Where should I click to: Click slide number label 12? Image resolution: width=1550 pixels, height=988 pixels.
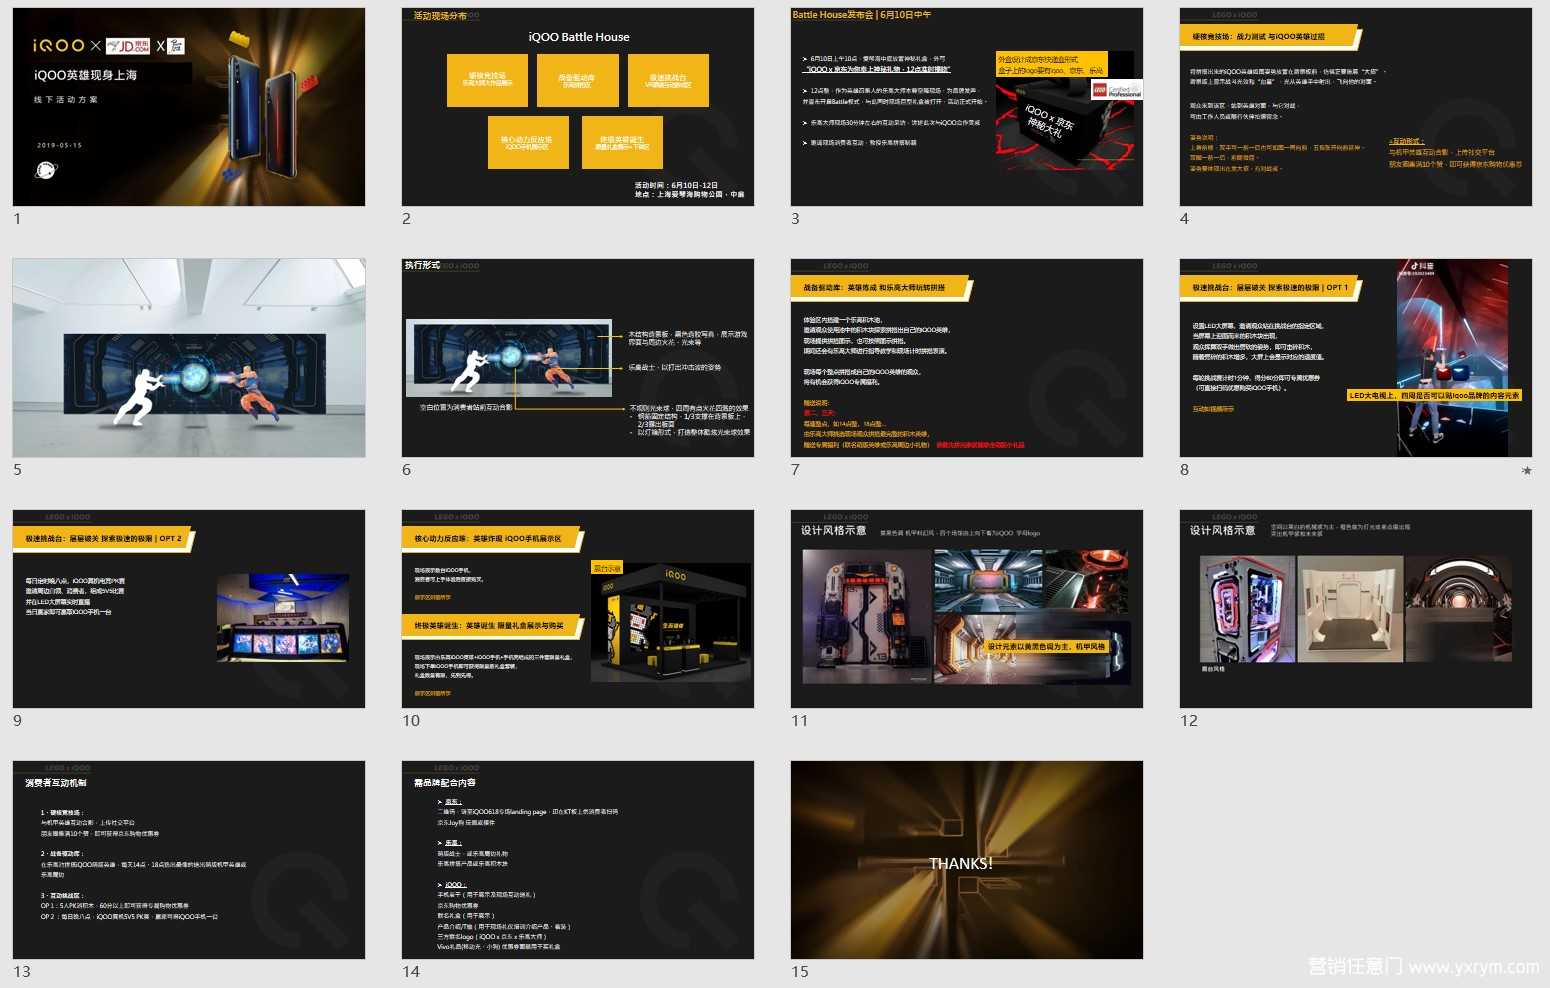point(1189,721)
